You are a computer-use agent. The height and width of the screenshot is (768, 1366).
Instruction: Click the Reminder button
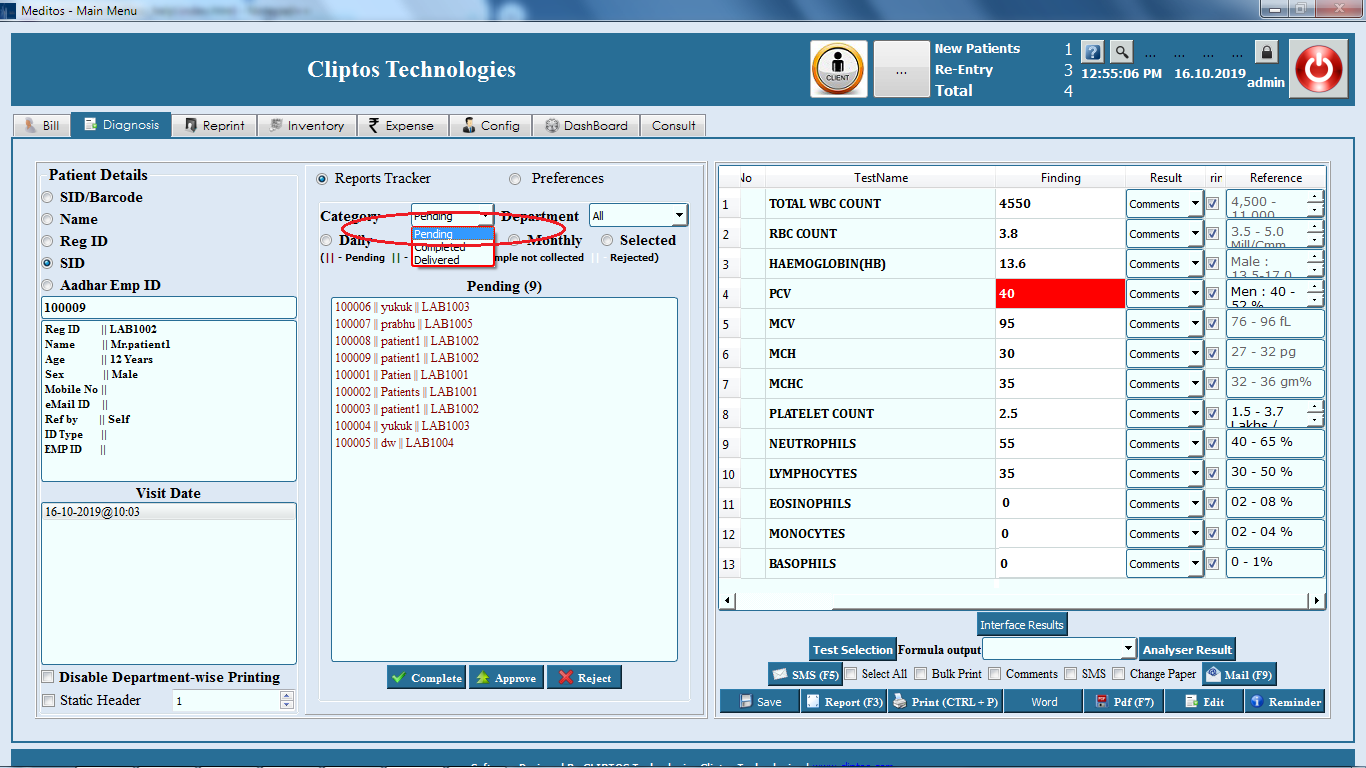click(1285, 701)
